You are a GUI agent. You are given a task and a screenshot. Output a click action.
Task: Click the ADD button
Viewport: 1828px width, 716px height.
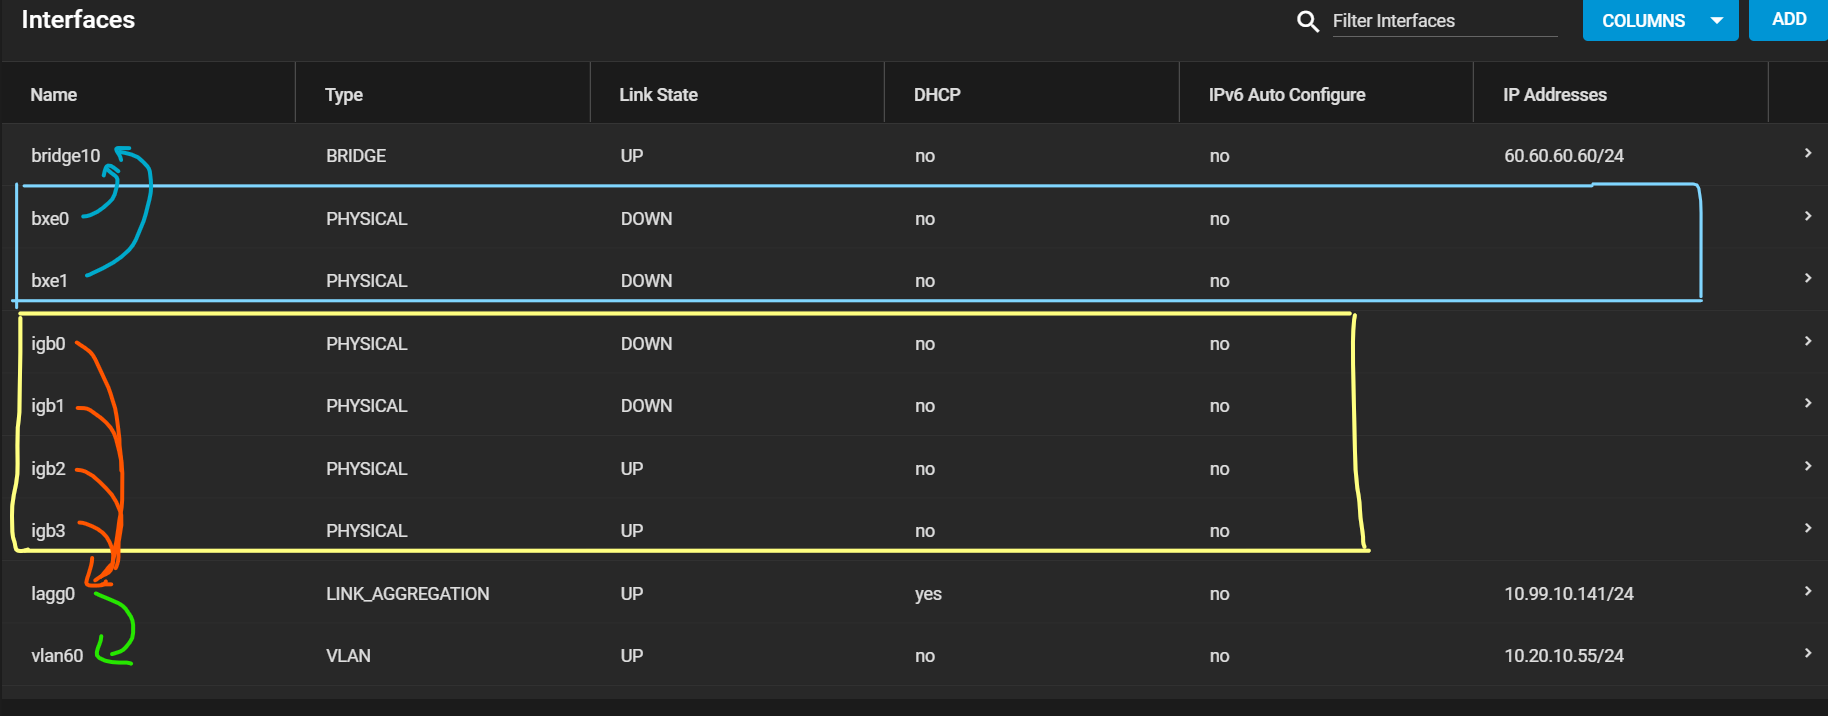point(1788,20)
